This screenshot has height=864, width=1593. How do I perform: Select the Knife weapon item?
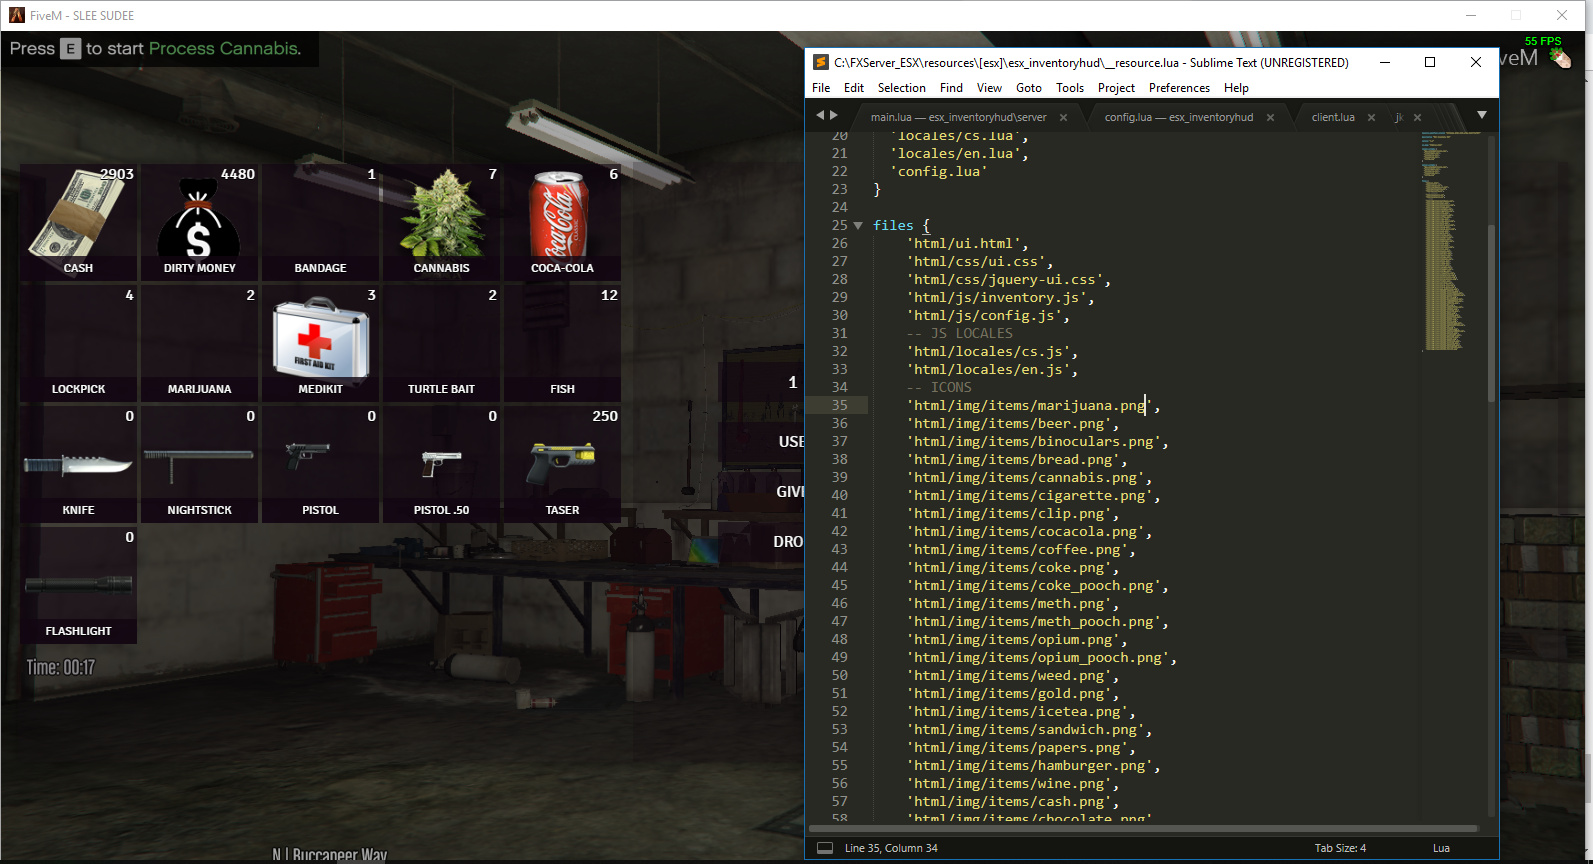click(x=78, y=463)
